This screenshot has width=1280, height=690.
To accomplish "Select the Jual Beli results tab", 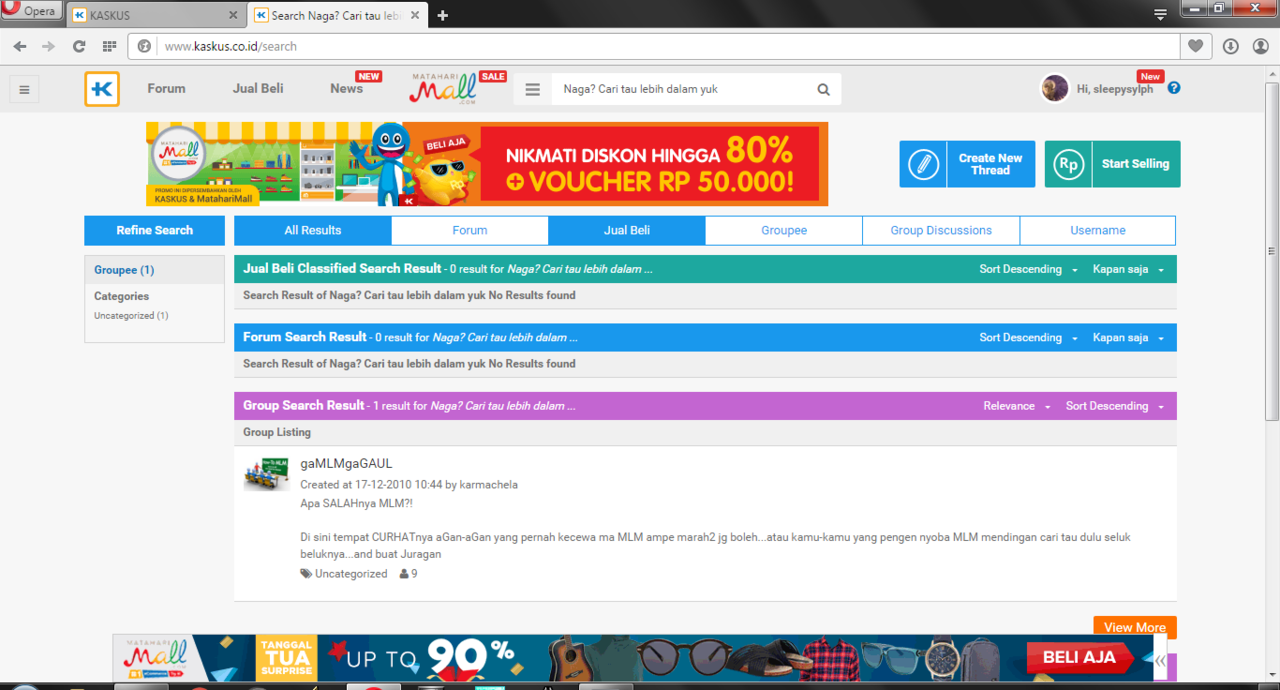I will click(x=627, y=230).
